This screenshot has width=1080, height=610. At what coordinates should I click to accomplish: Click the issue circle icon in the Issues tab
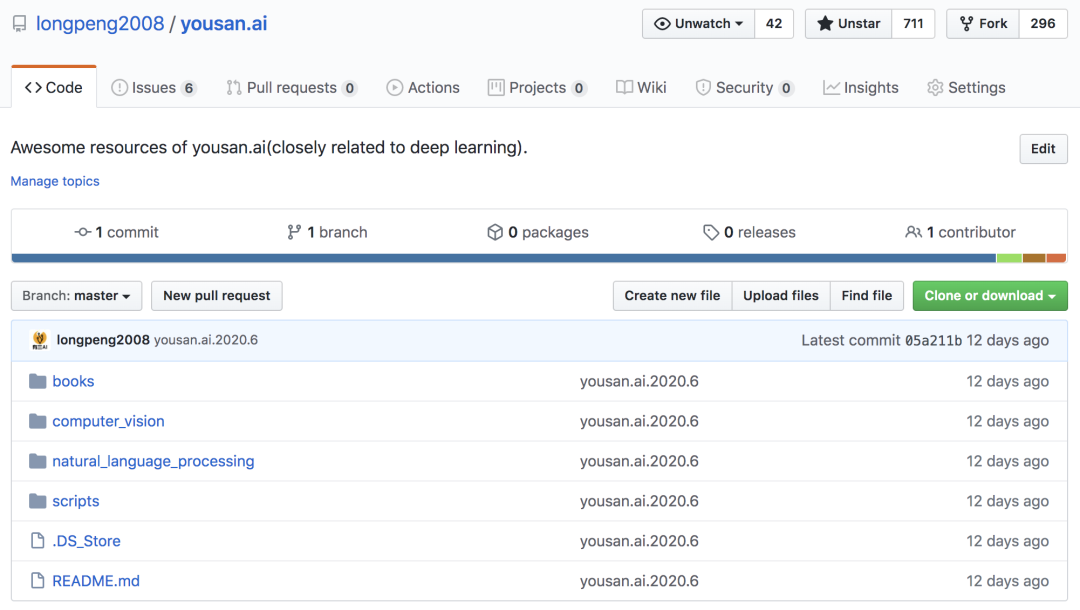tap(119, 87)
